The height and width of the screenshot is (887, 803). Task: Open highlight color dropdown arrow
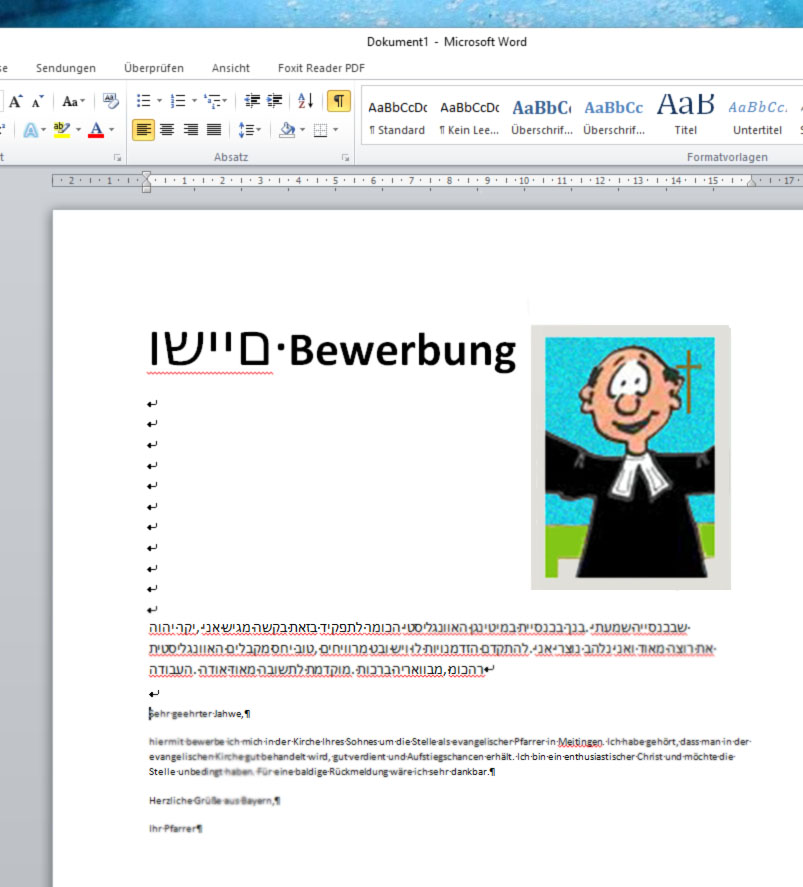(x=77, y=130)
